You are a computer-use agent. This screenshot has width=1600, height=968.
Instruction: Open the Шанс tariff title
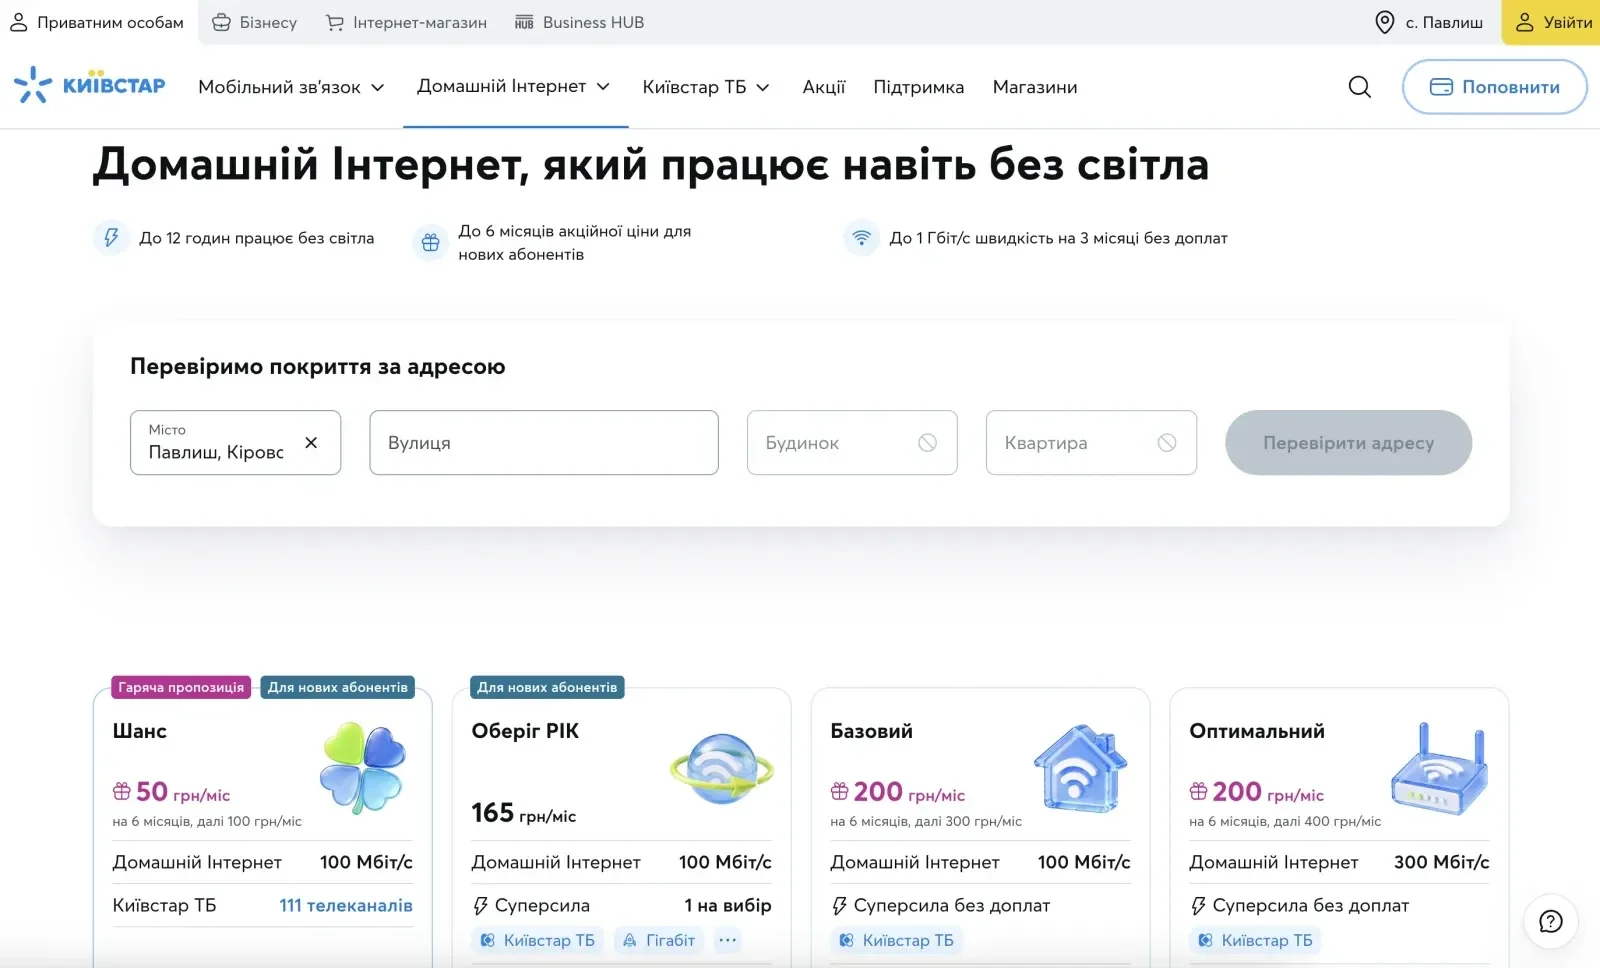pos(140,731)
